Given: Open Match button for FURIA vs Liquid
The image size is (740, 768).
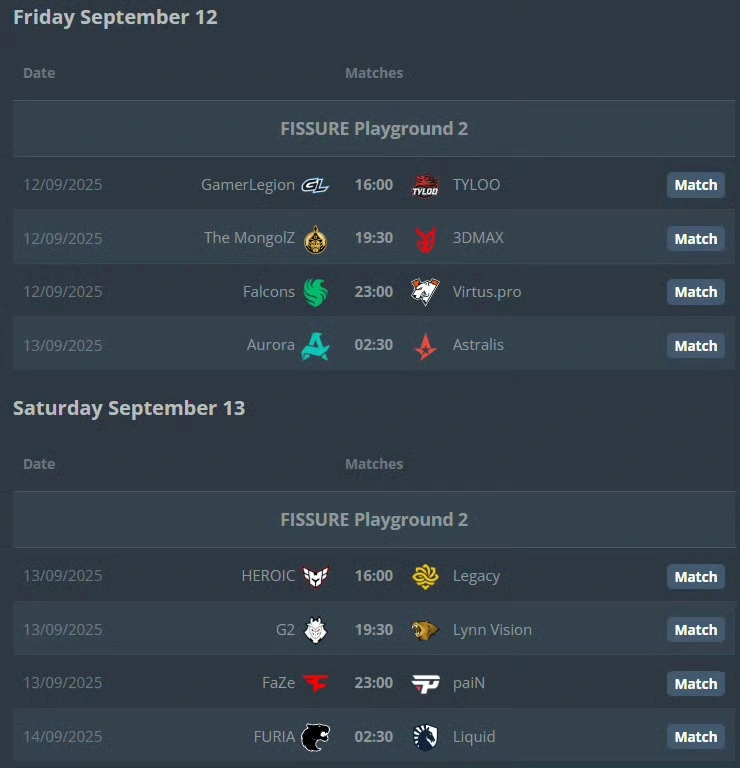Looking at the screenshot, I should coord(695,737).
